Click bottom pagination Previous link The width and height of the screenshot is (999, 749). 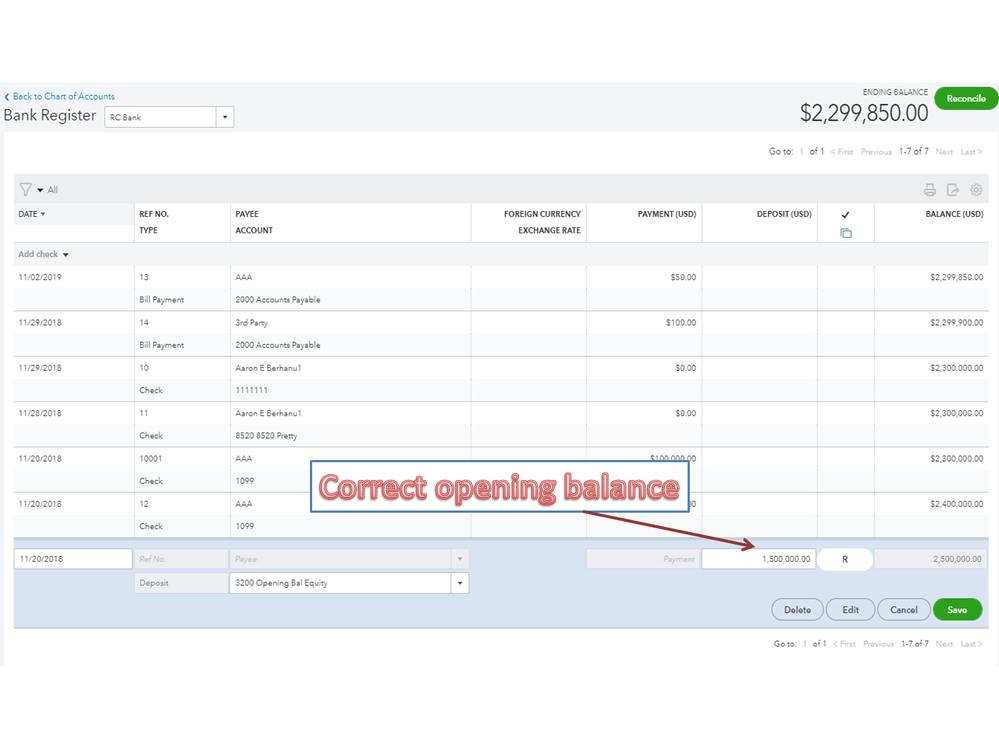879,644
